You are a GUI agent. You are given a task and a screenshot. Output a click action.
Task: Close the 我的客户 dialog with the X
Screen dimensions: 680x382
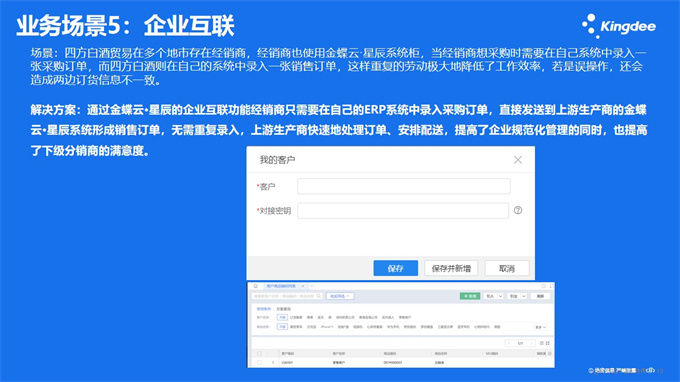pos(518,160)
